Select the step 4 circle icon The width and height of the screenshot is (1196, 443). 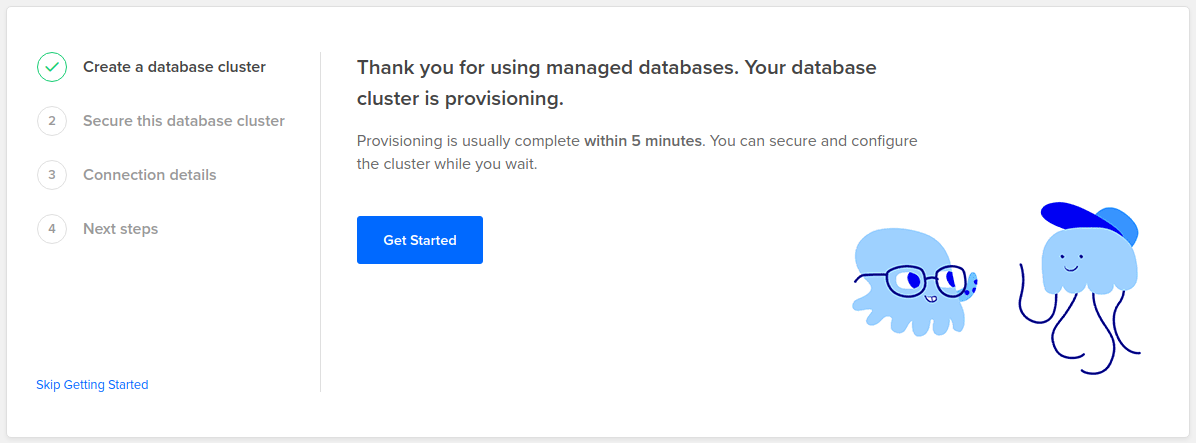tap(52, 229)
